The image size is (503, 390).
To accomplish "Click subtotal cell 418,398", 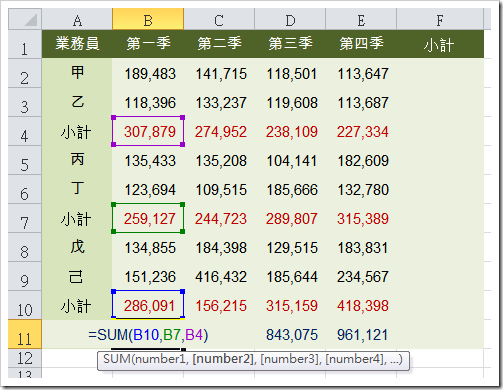I will point(361,305).
